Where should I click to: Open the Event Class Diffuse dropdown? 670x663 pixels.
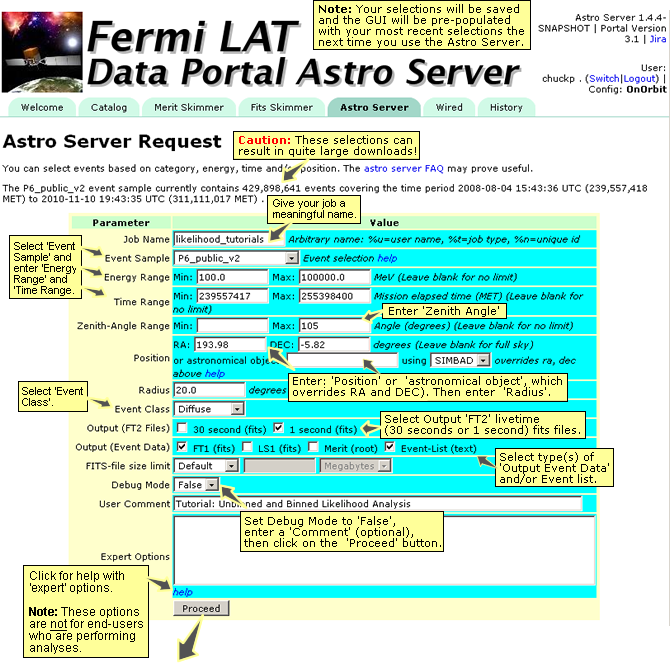(x=209, y=409)
